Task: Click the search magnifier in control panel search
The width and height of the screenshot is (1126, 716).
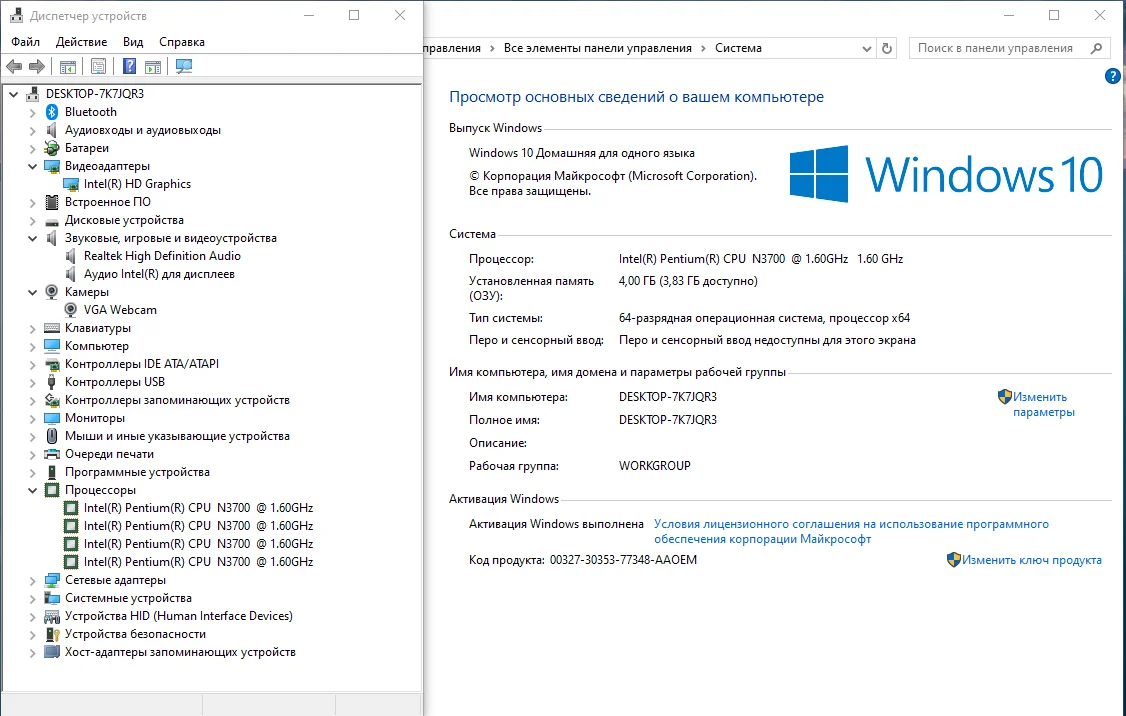Action: (1096, 48)
